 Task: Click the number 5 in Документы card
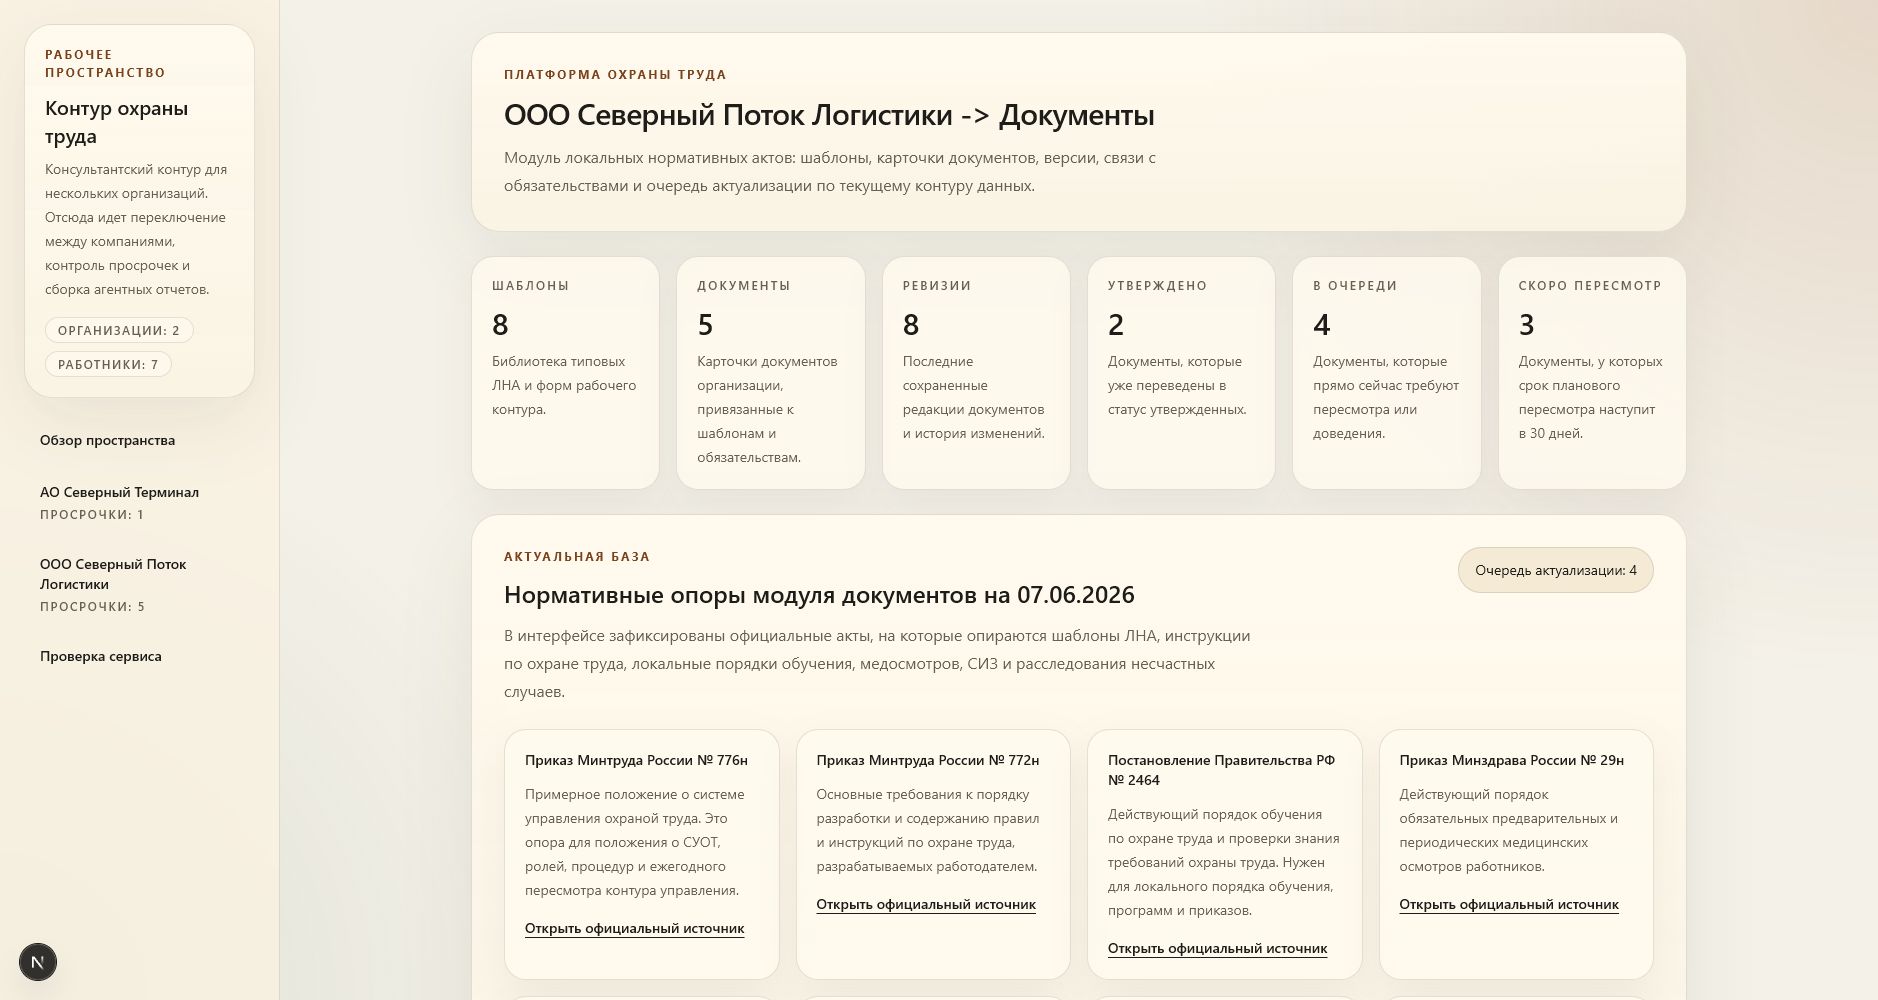705,324
